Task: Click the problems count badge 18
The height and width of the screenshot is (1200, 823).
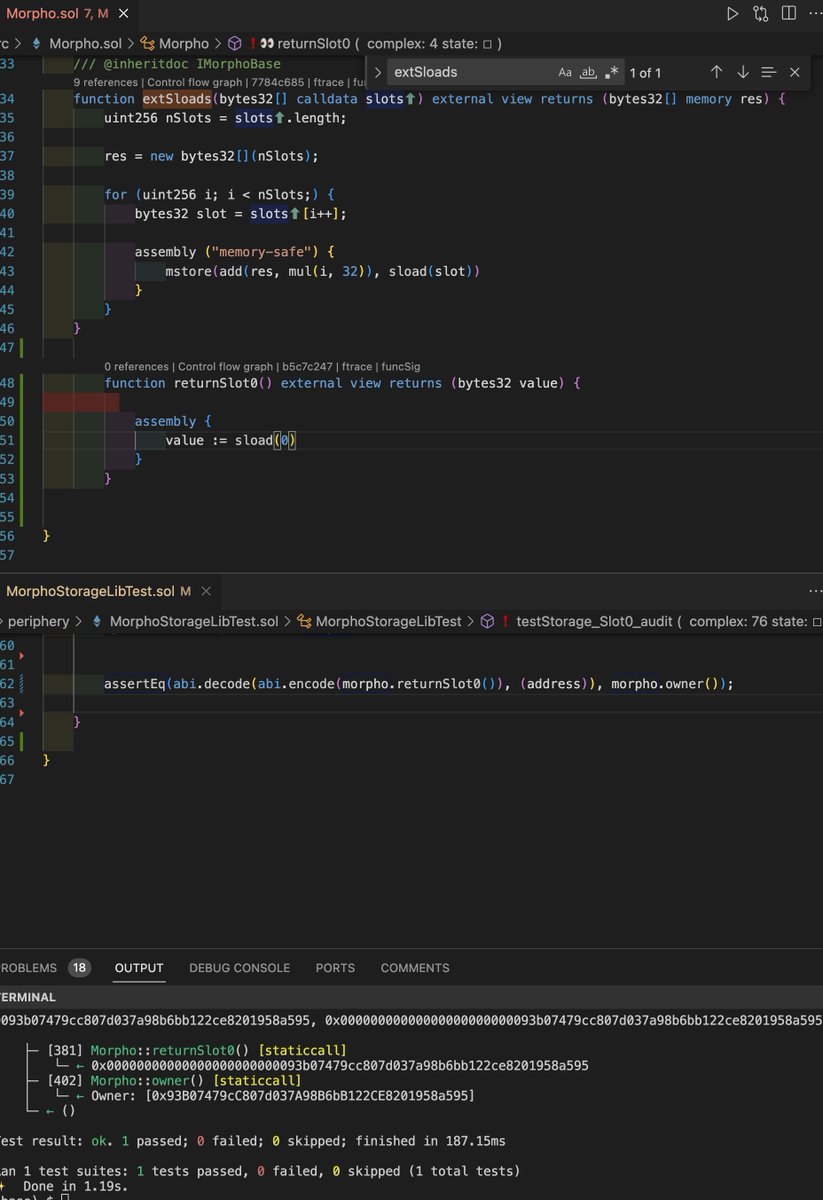Action: pos(79,968)
